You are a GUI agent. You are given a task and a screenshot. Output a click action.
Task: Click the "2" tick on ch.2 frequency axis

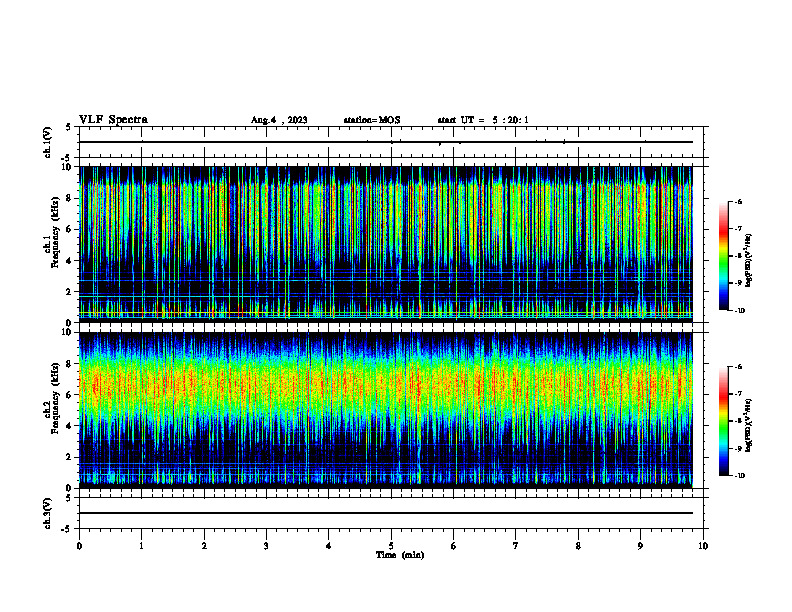(x=70, y=457)
